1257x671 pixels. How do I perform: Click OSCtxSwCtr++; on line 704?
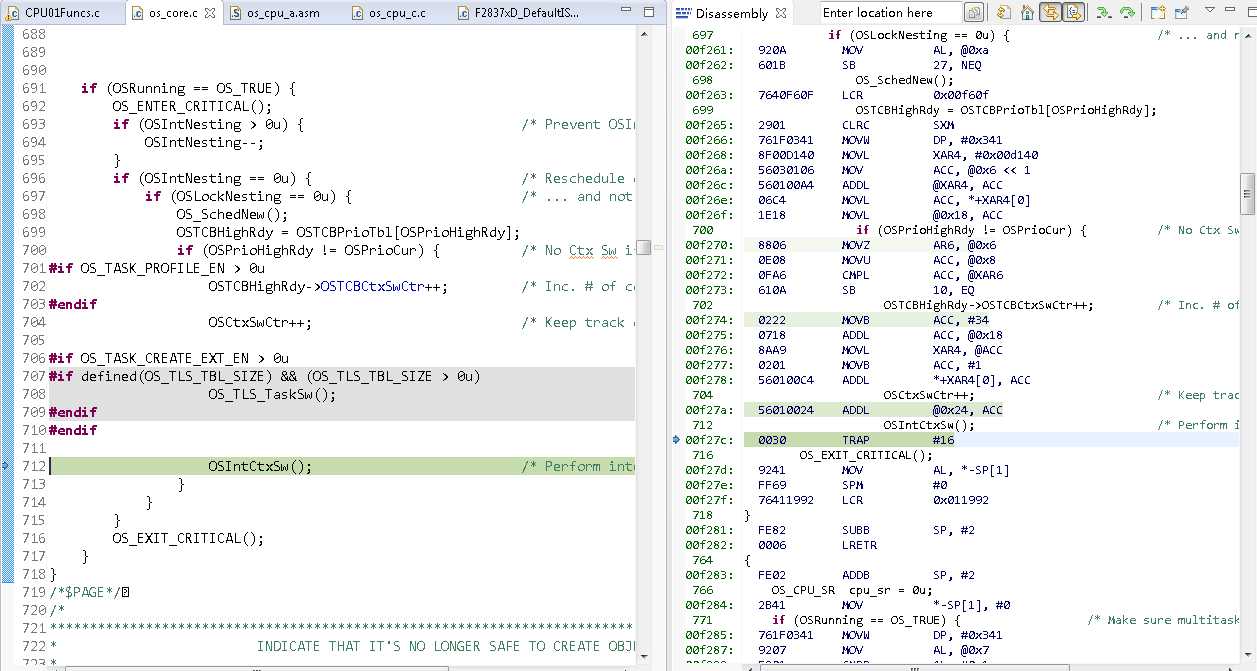(x=260, y=322)
